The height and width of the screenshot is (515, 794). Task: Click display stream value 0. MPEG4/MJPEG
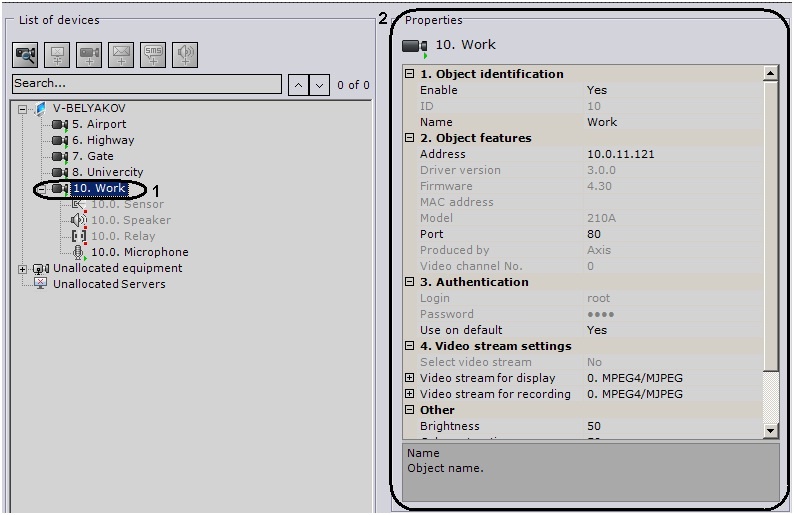635,378
